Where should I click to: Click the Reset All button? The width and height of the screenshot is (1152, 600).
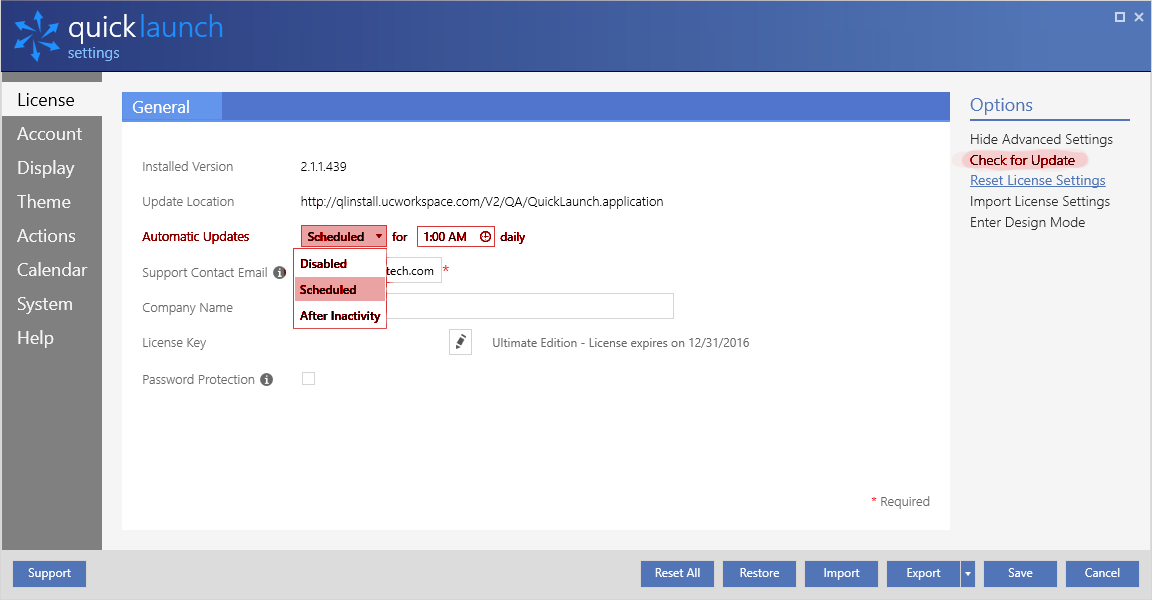coord(677,573)
